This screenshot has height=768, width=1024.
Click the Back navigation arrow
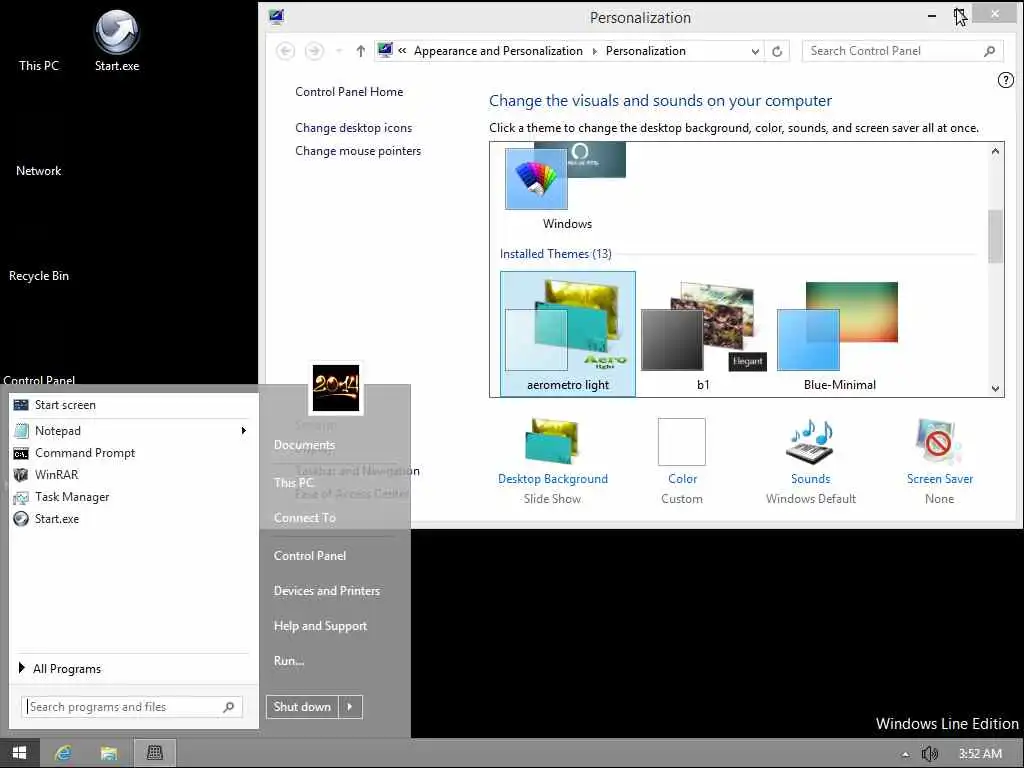pyautogui.click(x=285, y=51)
